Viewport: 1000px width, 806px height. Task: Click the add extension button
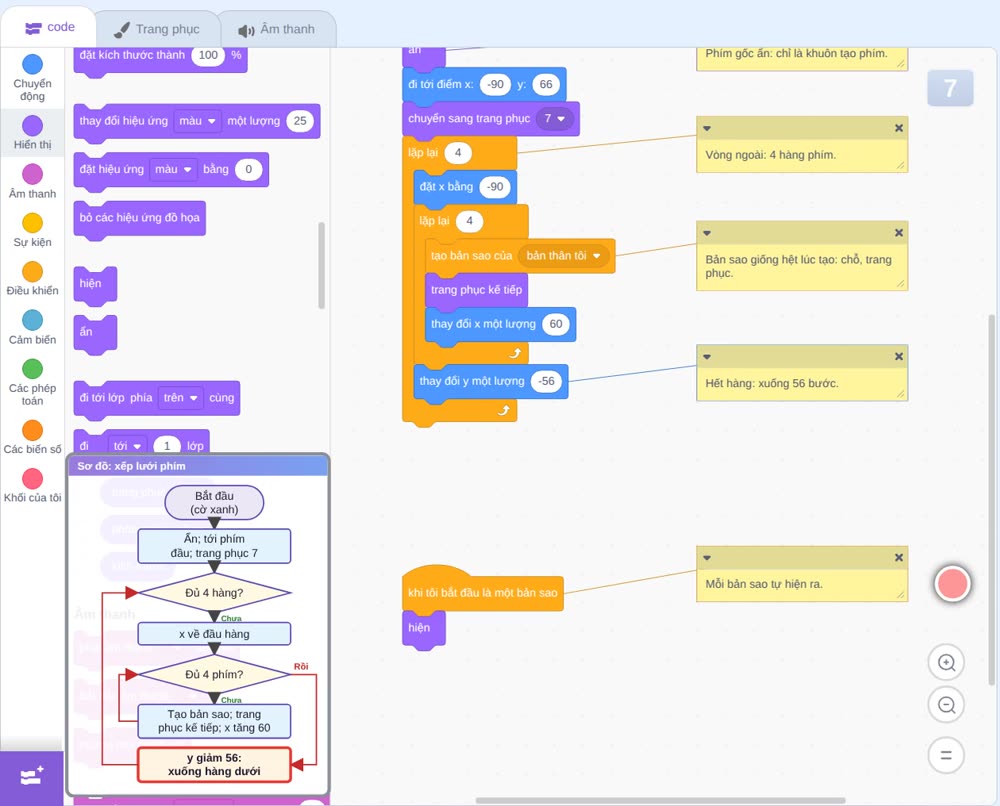[x=31, y=778]
